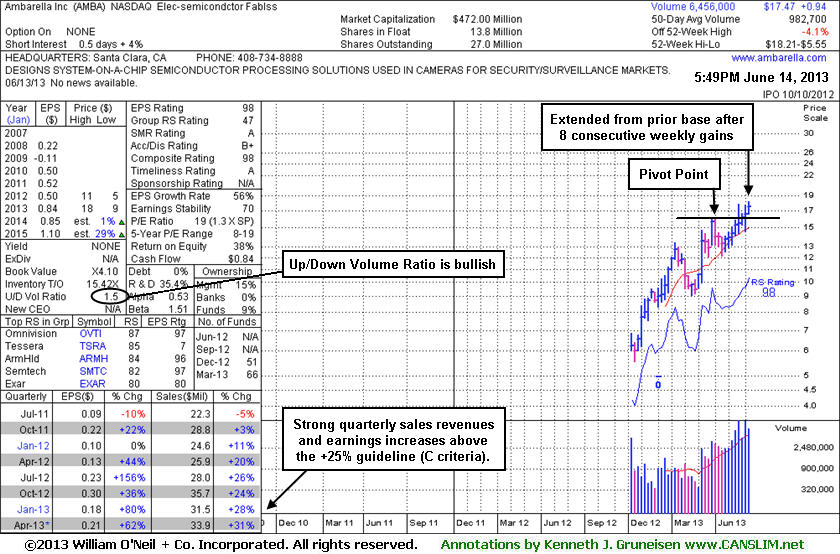Click the Earnings Stability 70 value
Screen dimensions: 840x554
[248, 208]
